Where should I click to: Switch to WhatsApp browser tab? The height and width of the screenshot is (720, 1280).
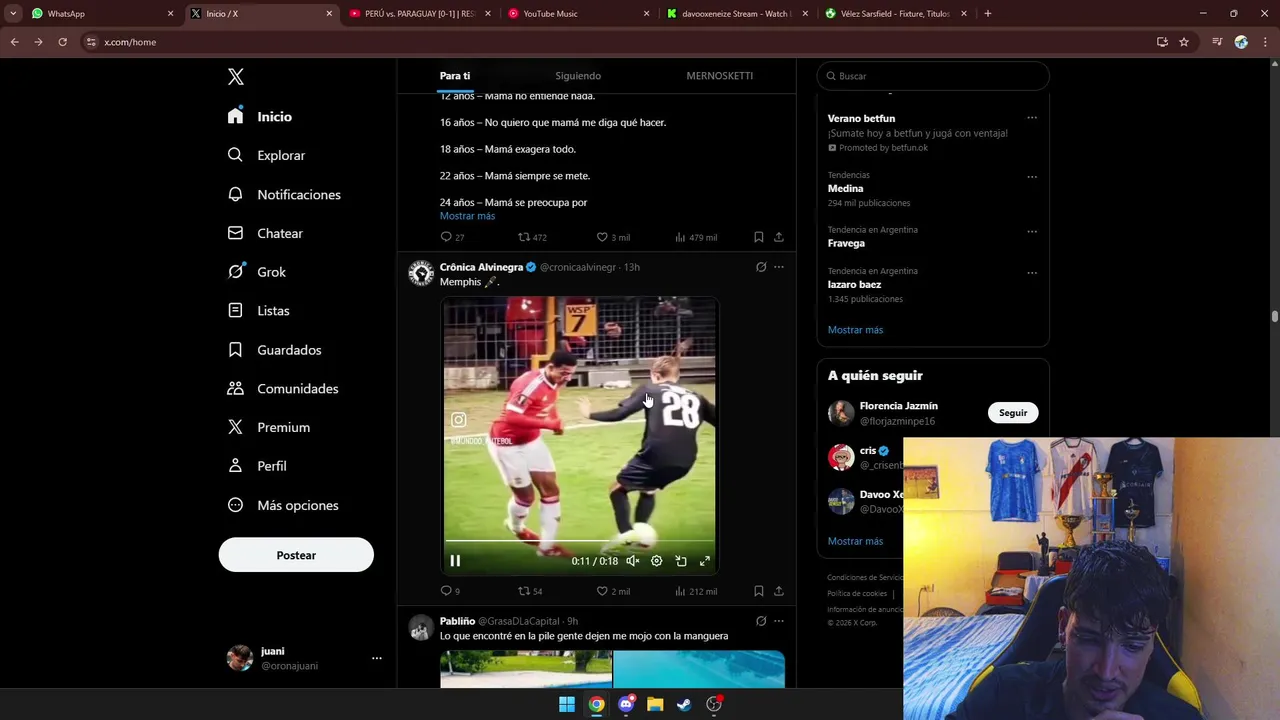click(100, 14)
